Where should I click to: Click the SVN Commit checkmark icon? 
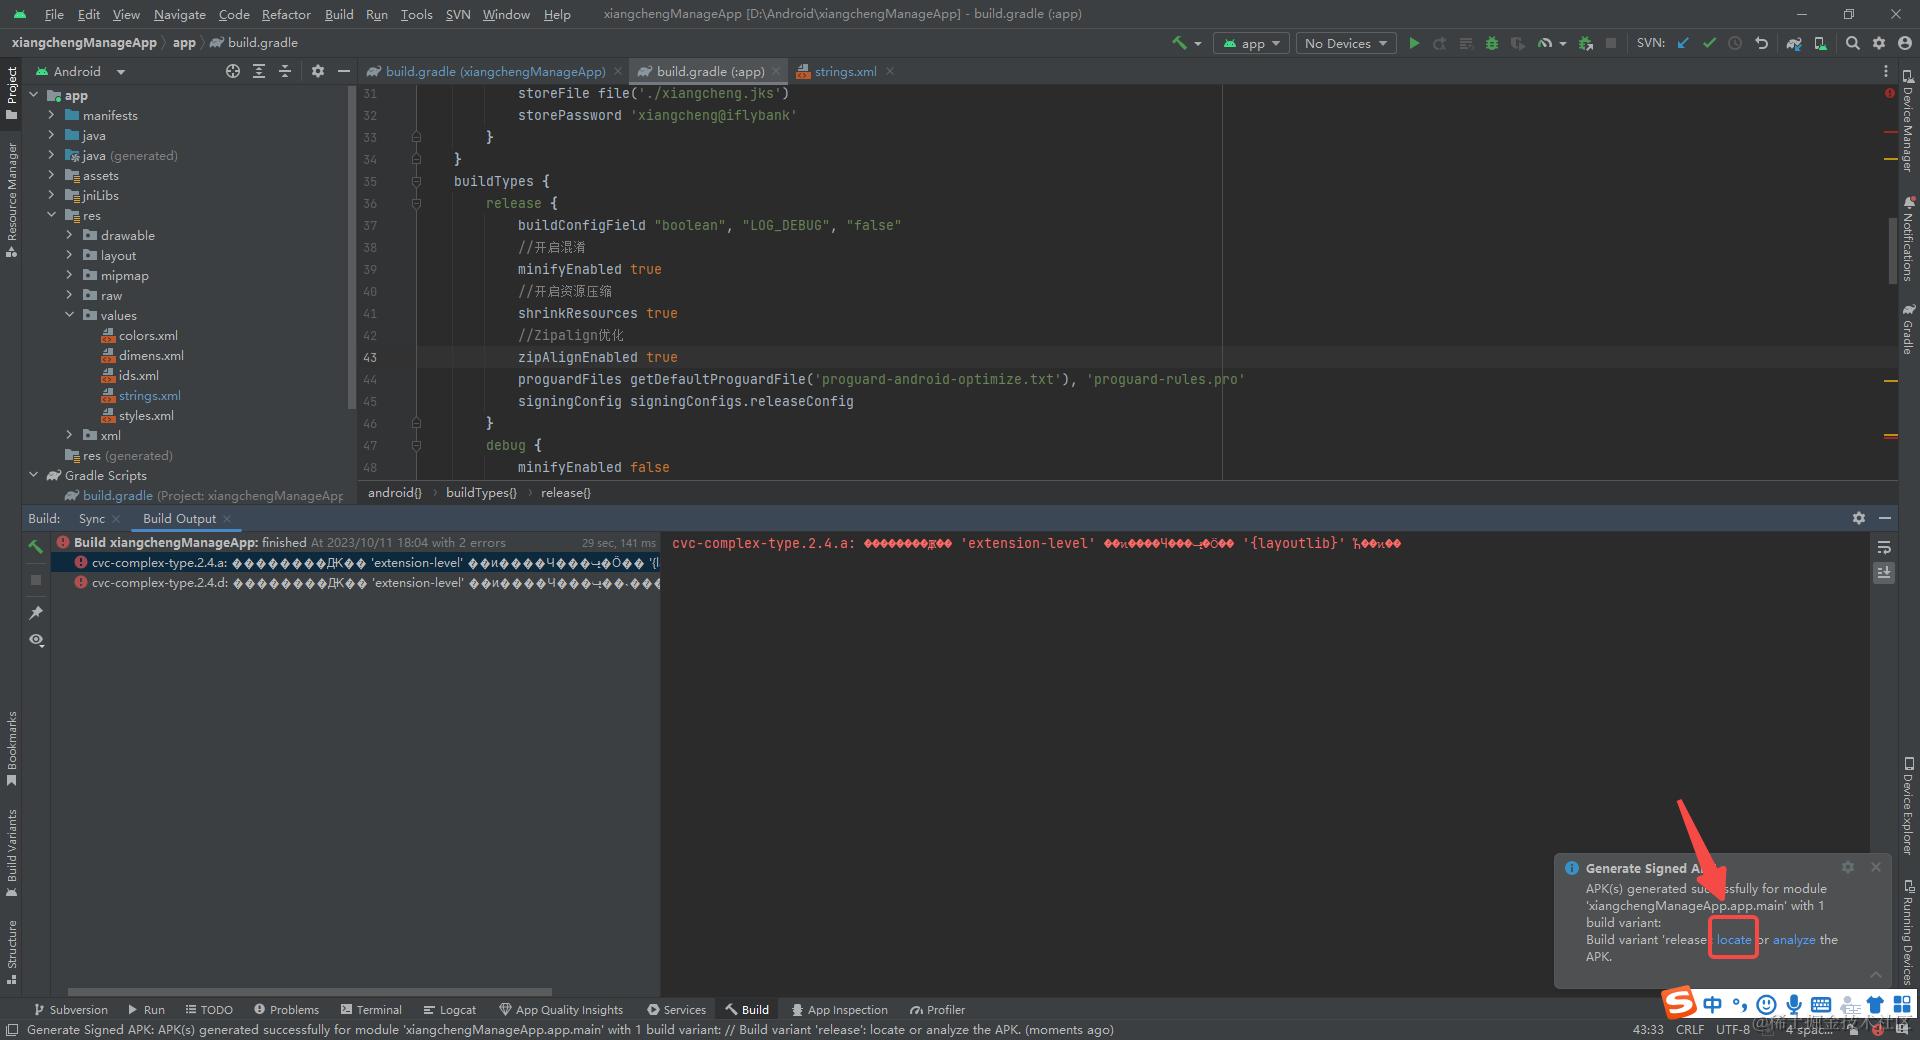[1709, 43]
